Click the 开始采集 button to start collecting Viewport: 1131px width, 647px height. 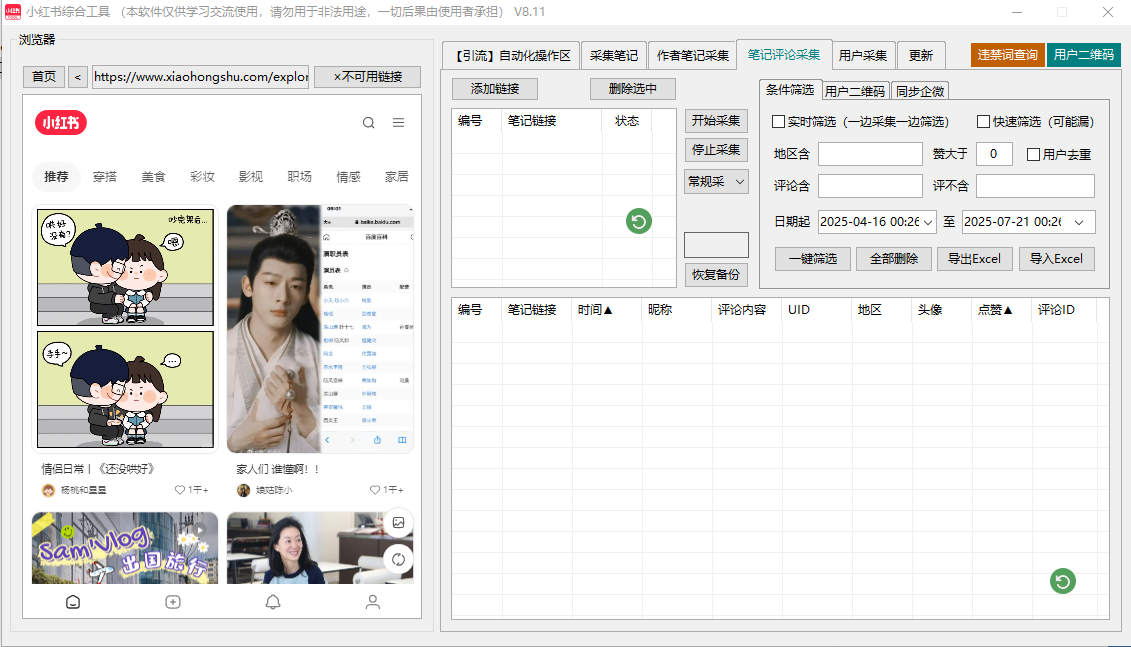pyautogui.click(x=715, y=121)
